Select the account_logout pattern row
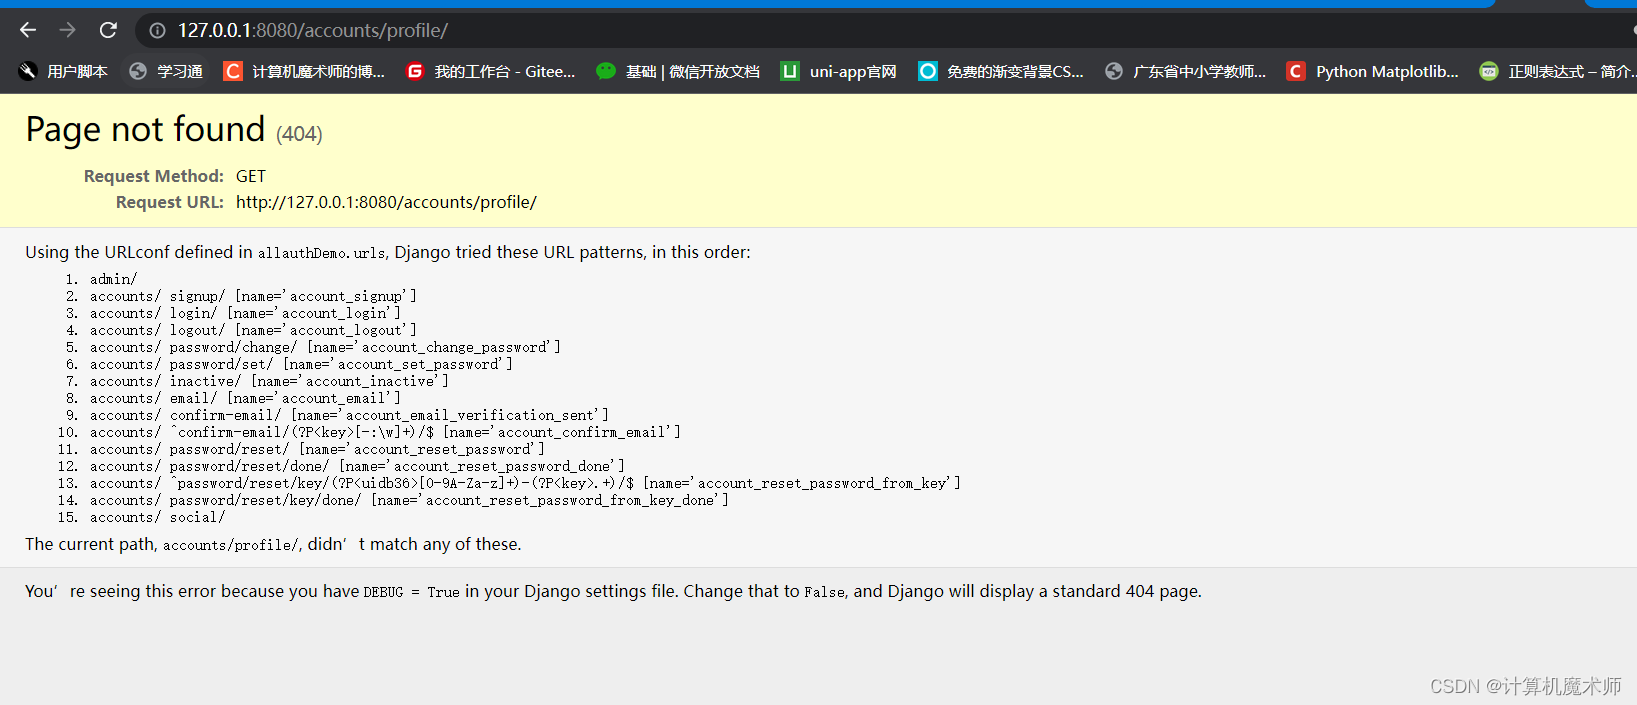Image resolution: width=1637 pixels, height=705 pixels. [253, 330]
